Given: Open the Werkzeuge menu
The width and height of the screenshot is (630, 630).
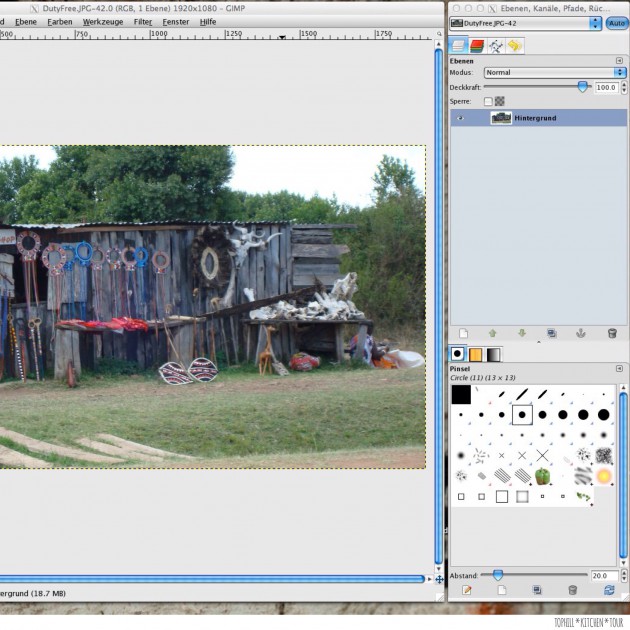Looking at the screenshot, I should (103, 22).
